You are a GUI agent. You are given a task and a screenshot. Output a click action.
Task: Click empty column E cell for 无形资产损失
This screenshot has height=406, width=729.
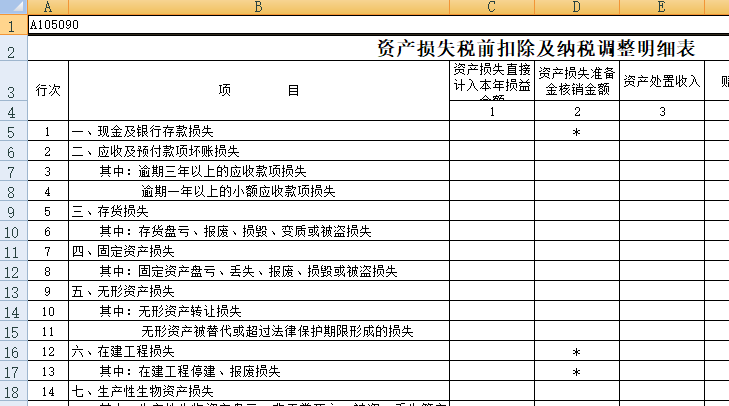pyautogui.click(x=662, y=291)
